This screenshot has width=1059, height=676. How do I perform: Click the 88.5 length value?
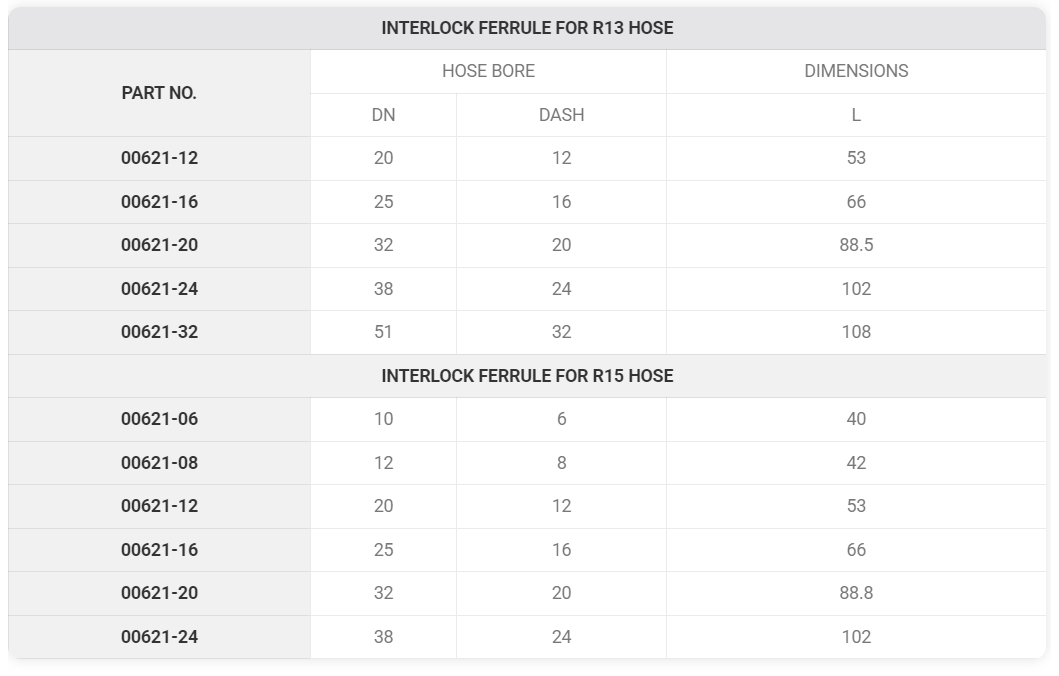pos(856,245)
